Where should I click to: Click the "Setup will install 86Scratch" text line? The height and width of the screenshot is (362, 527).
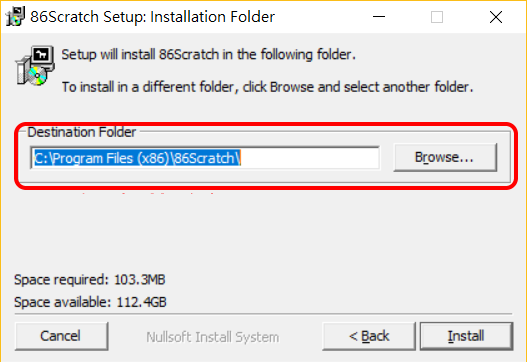point(208,54)
